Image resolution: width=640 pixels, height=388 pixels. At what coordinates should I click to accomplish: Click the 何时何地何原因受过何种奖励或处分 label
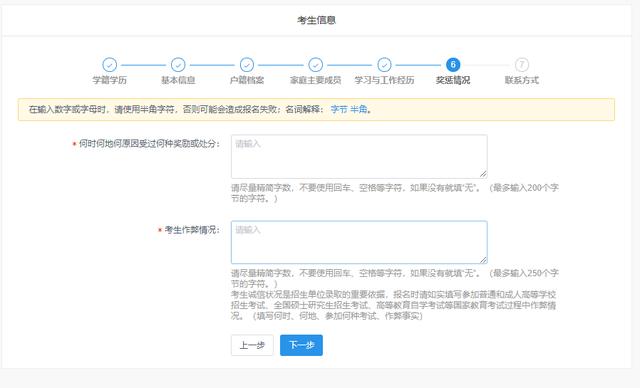coord(149,144)
